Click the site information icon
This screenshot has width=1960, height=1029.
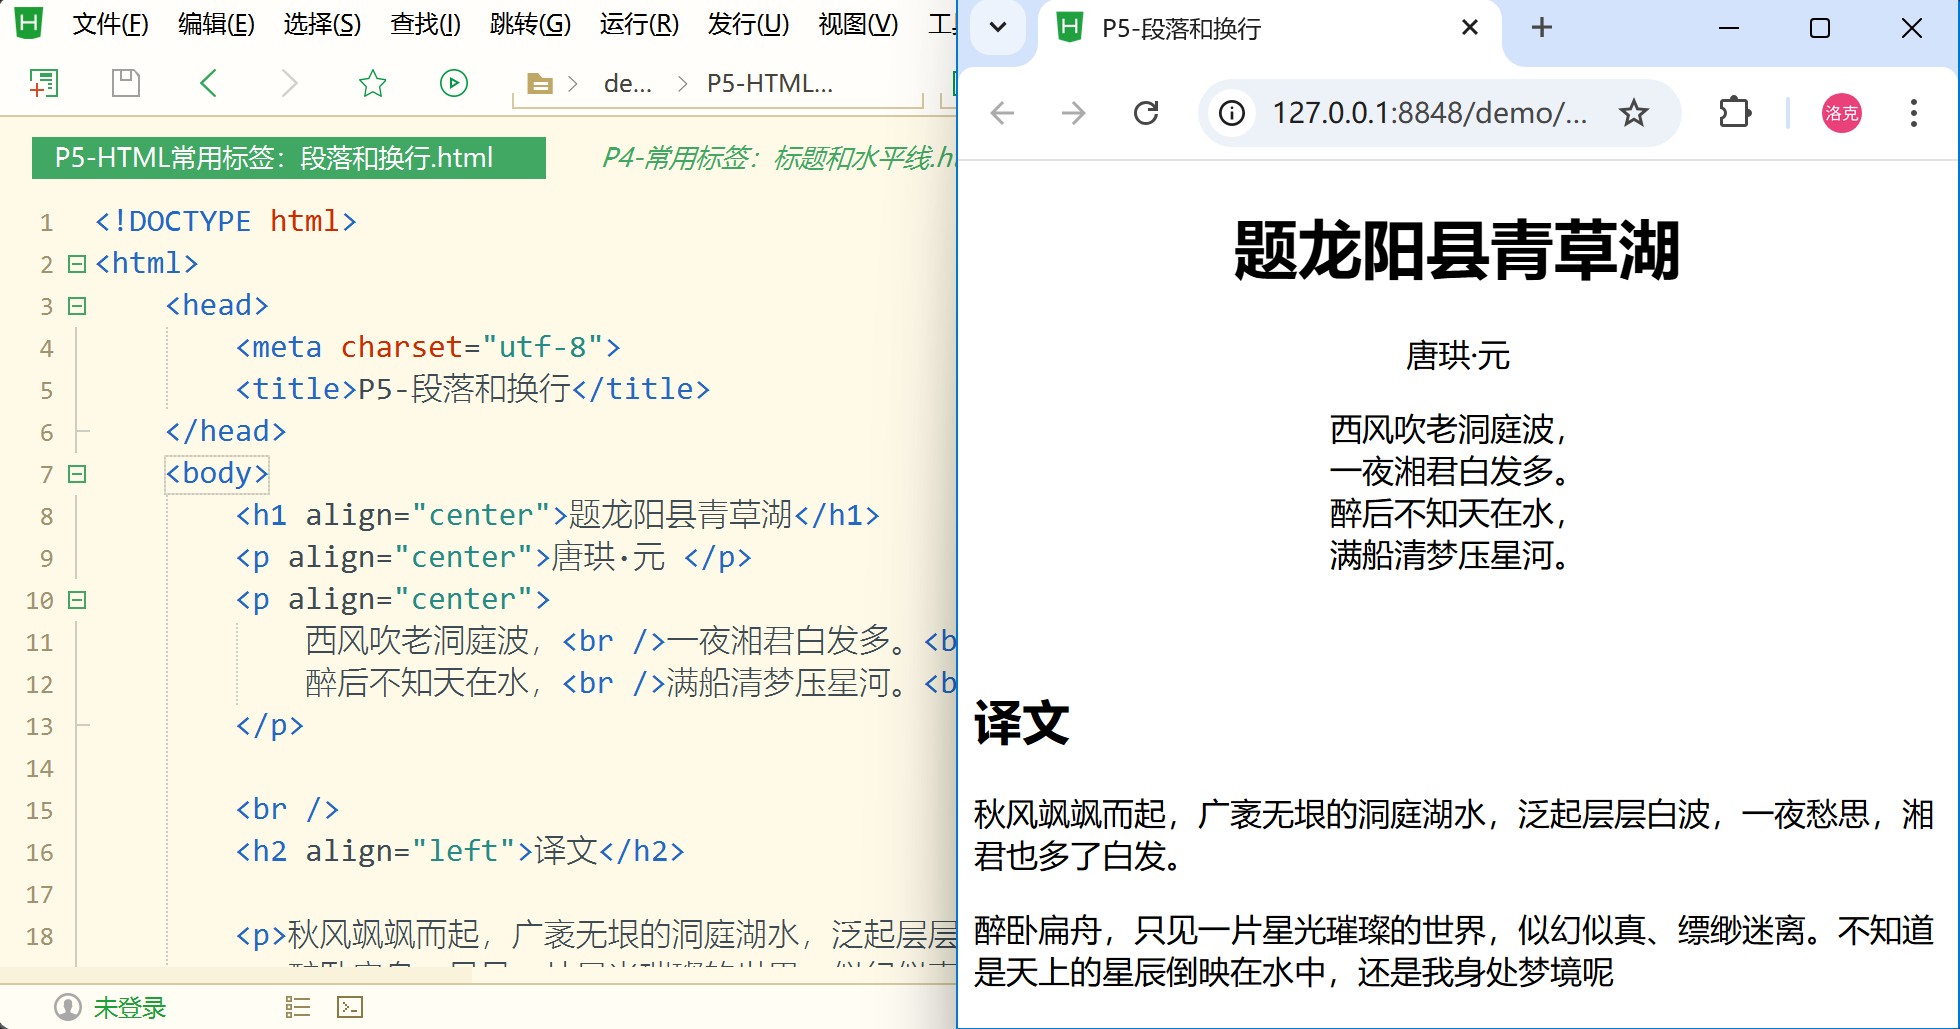[x=1232, y=113]
